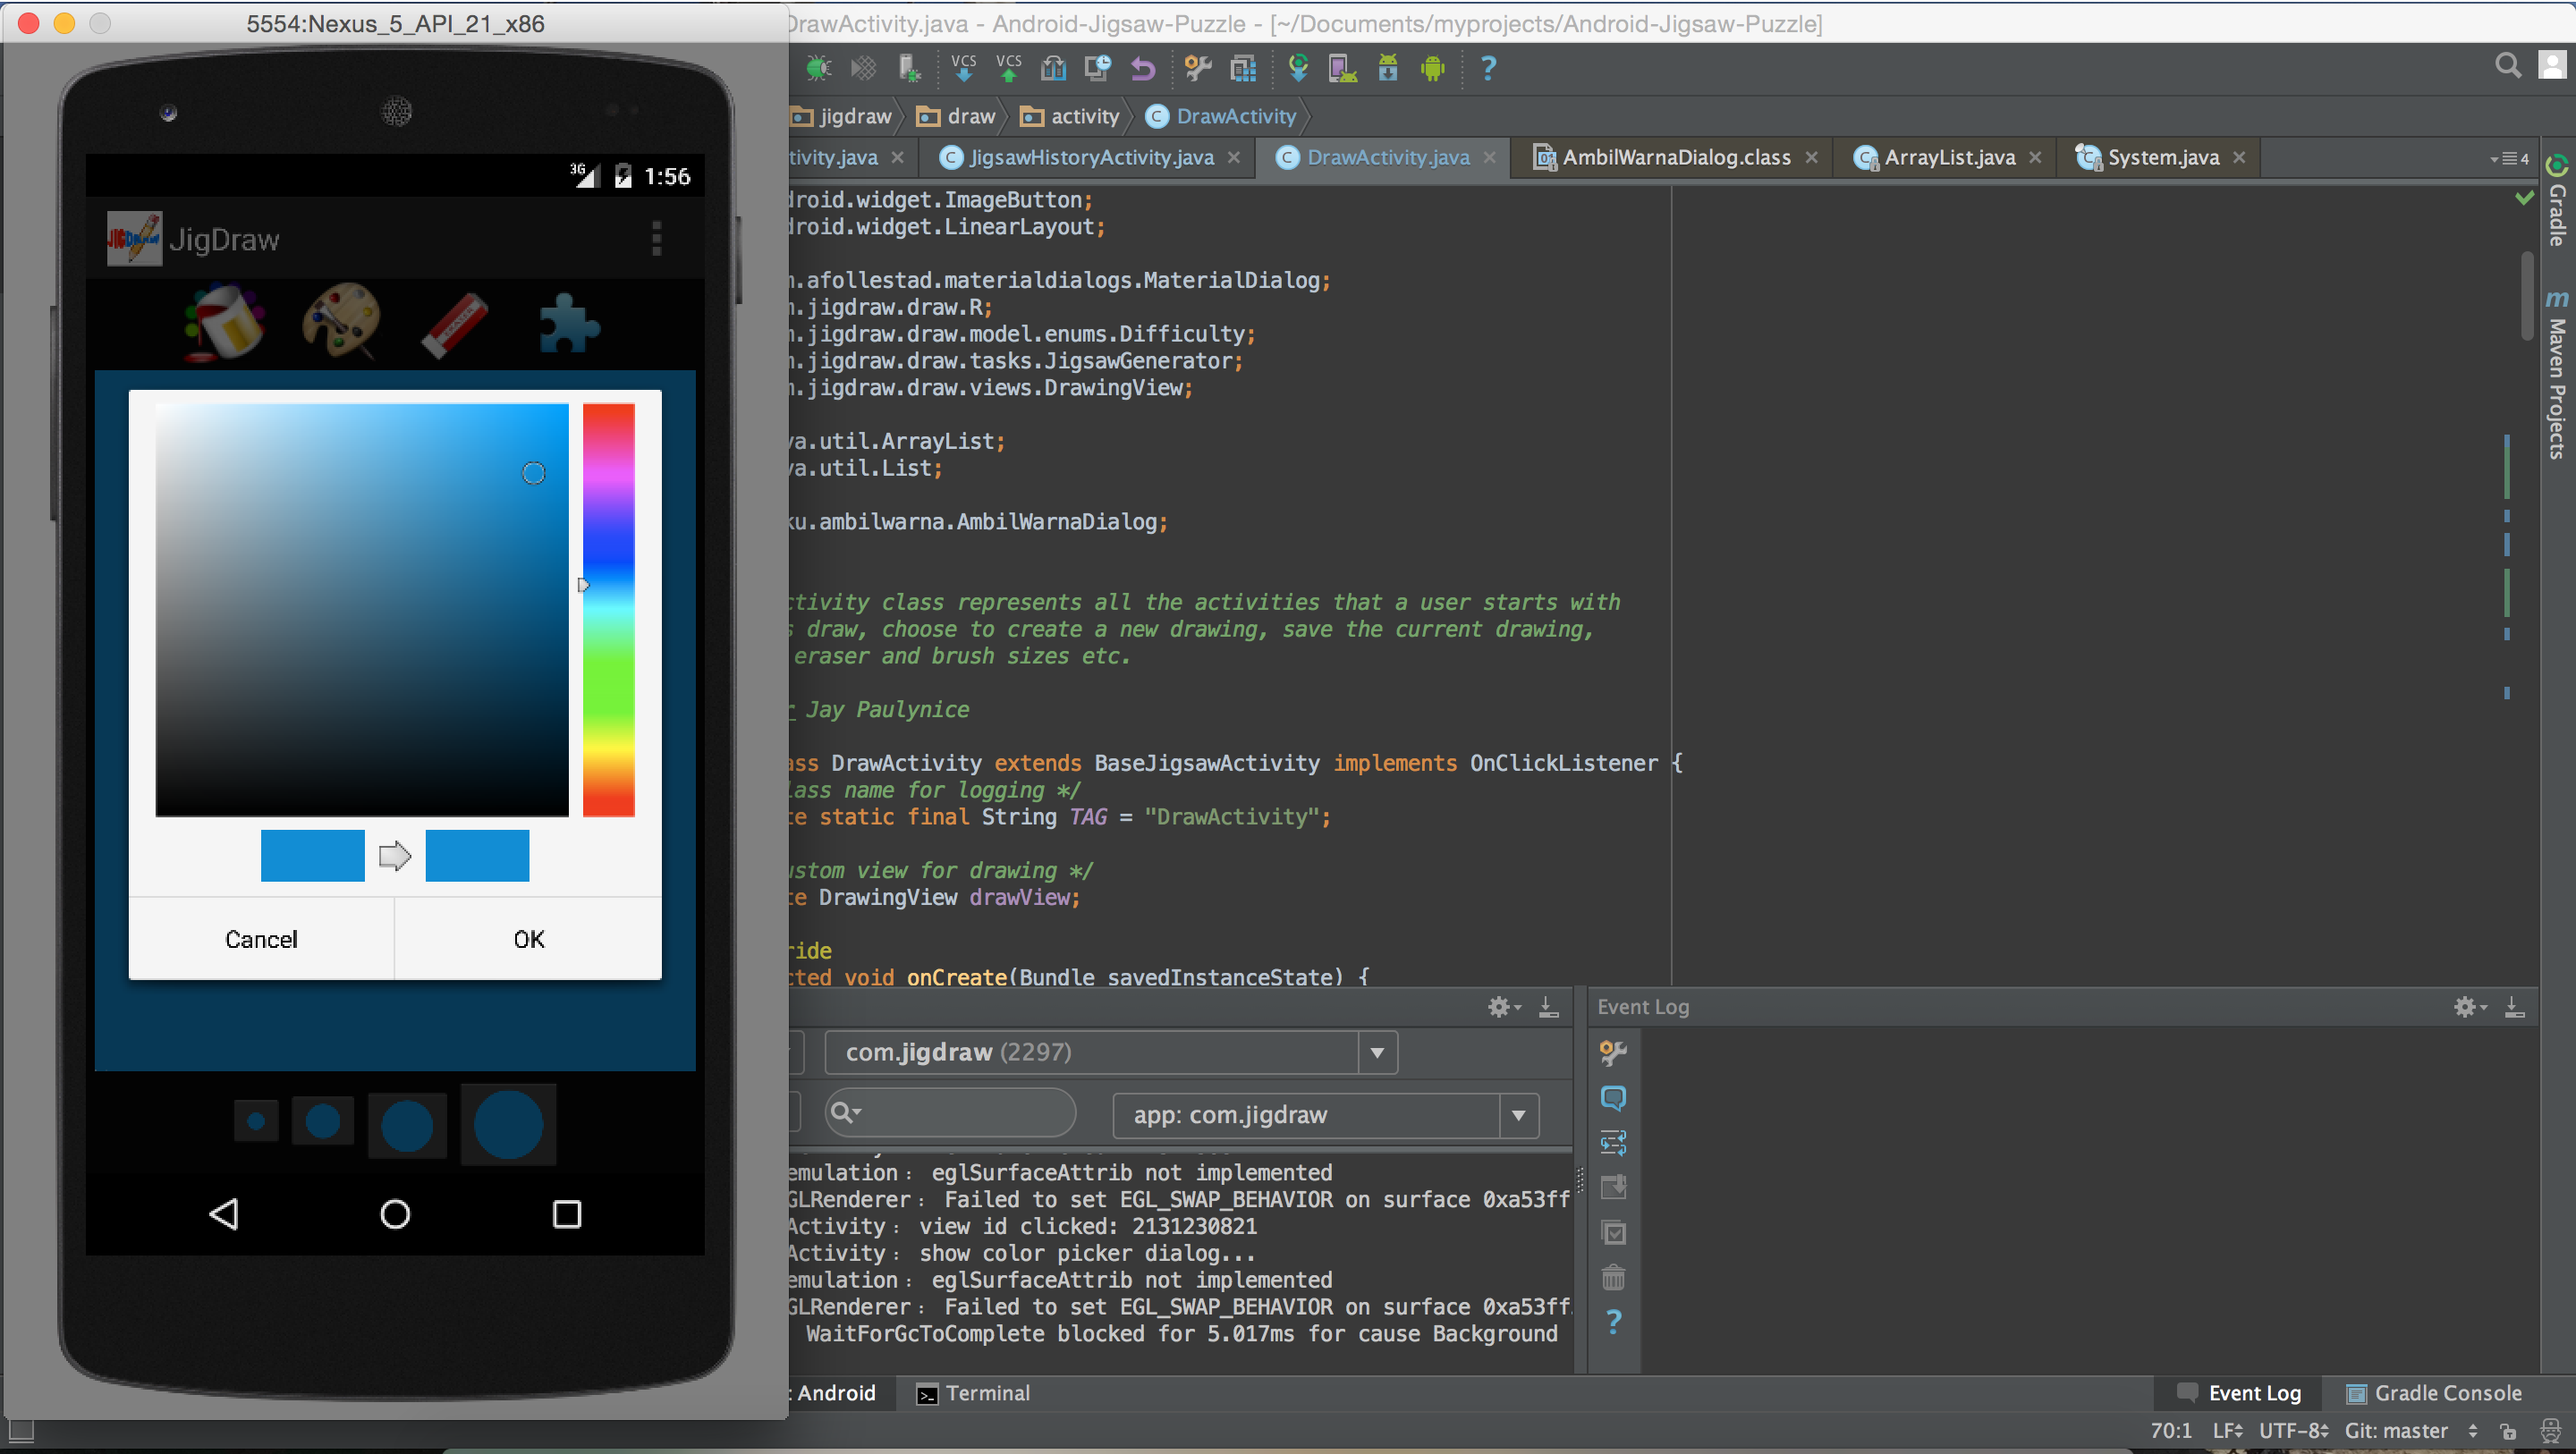
Task: Select the smallest brush size dot
Action: click(x=256, y=1121)
